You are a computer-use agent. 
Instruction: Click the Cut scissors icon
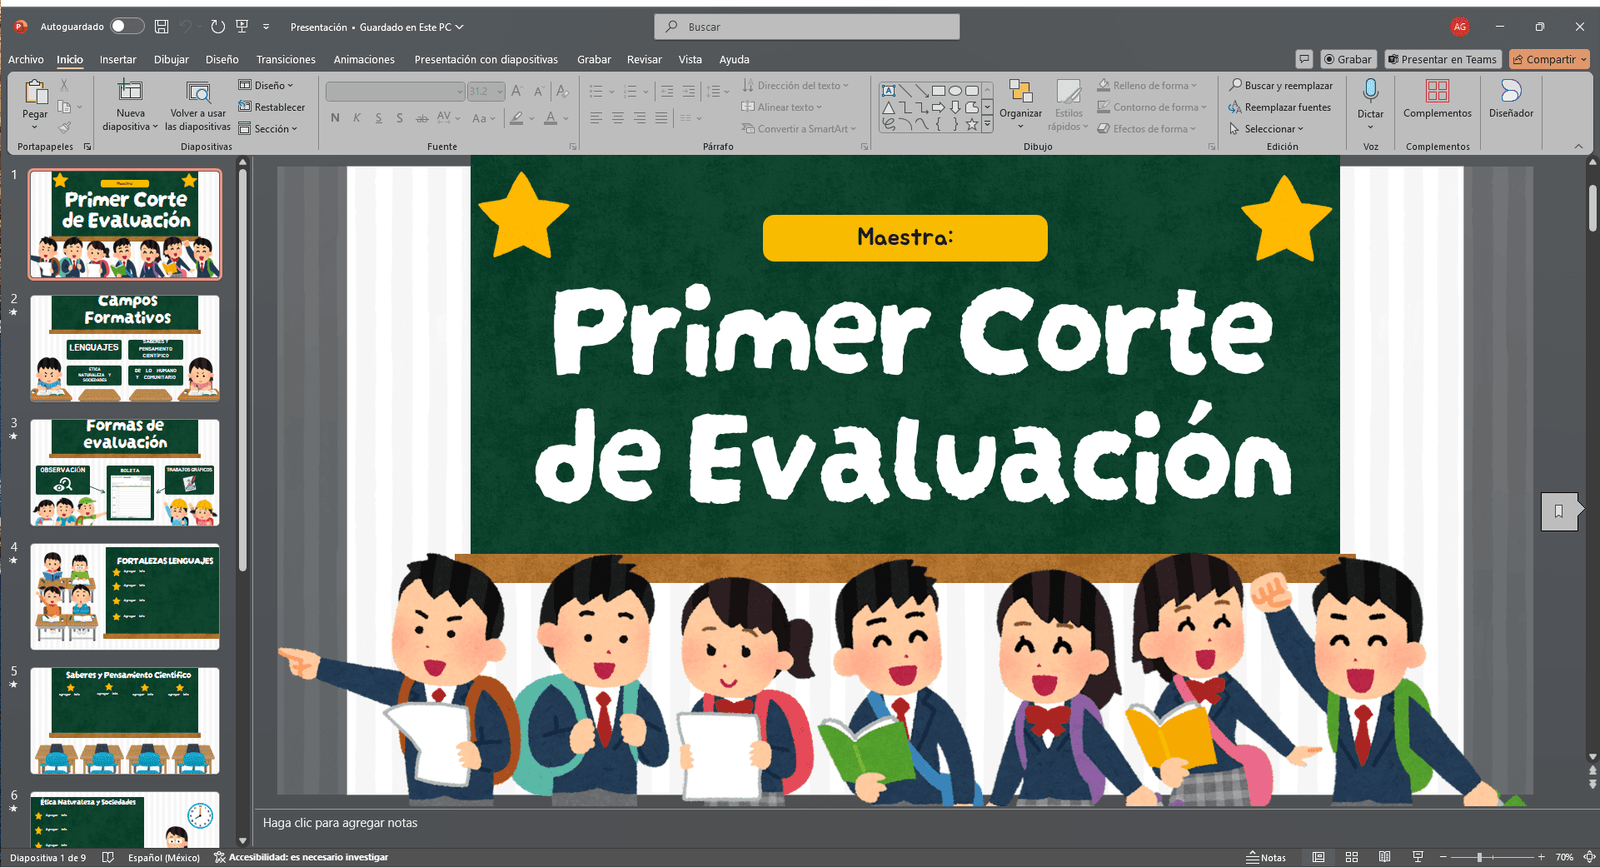[64, 86]
